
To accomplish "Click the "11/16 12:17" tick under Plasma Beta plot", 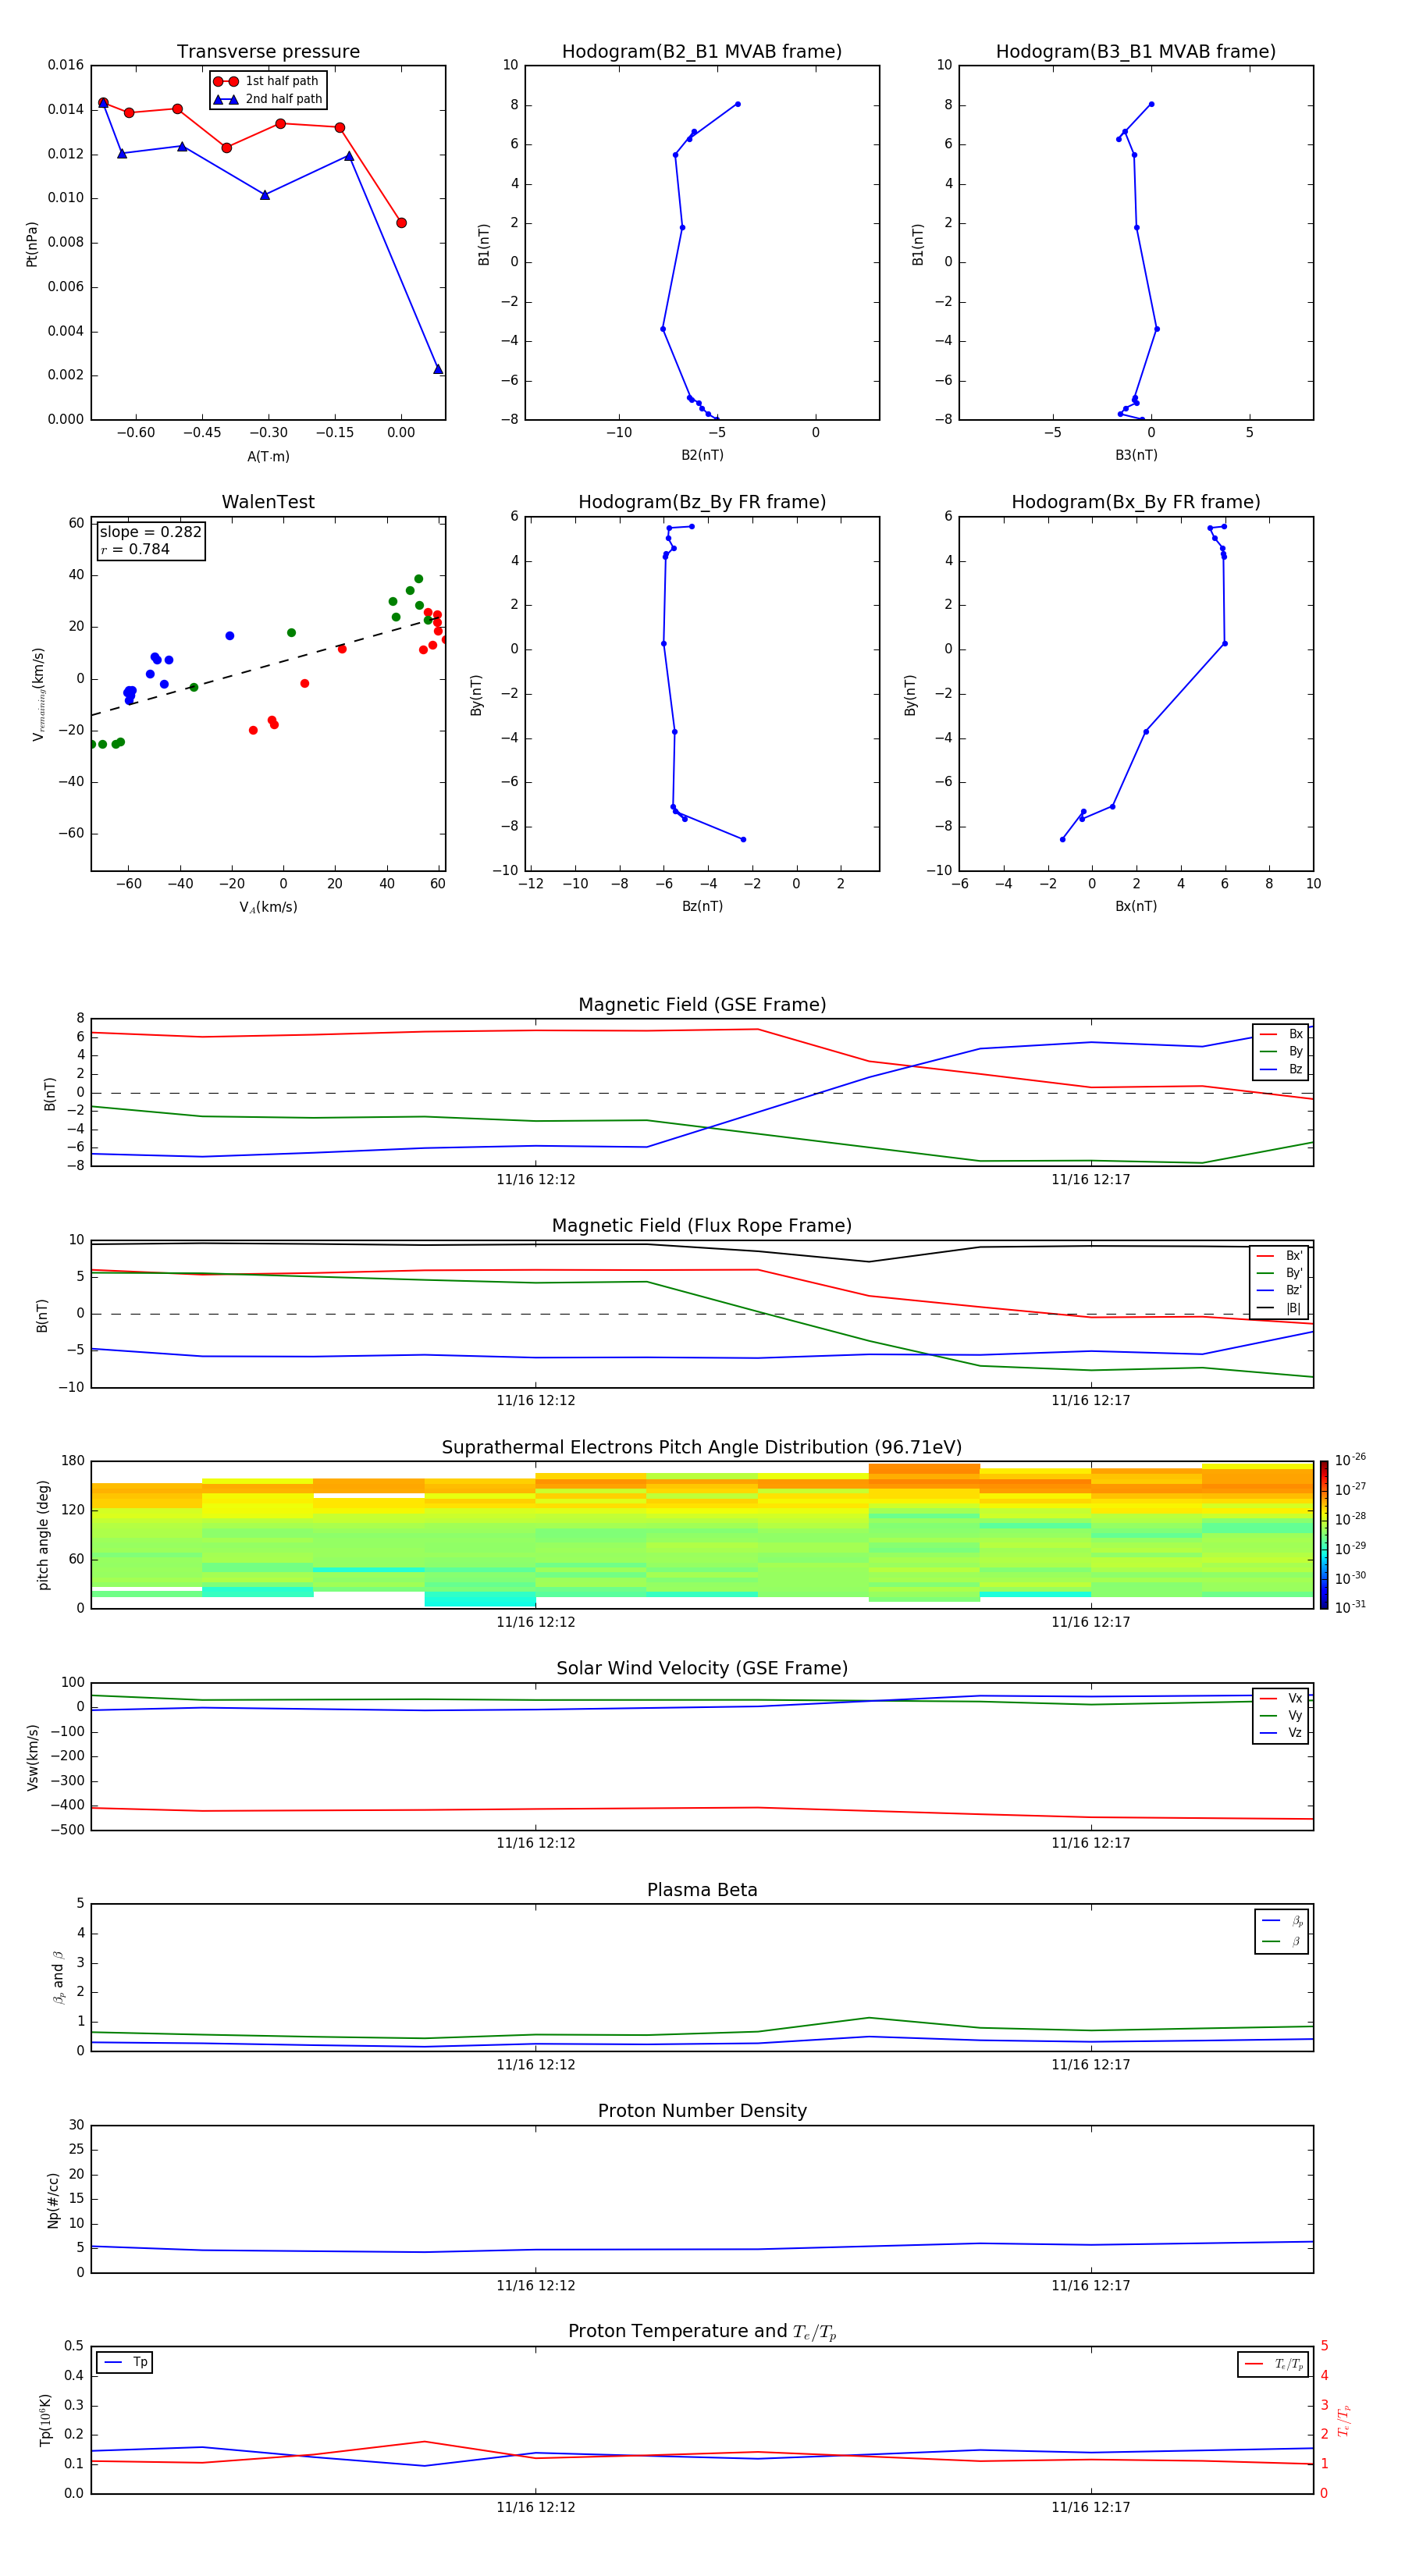I will point(1090,2065).
